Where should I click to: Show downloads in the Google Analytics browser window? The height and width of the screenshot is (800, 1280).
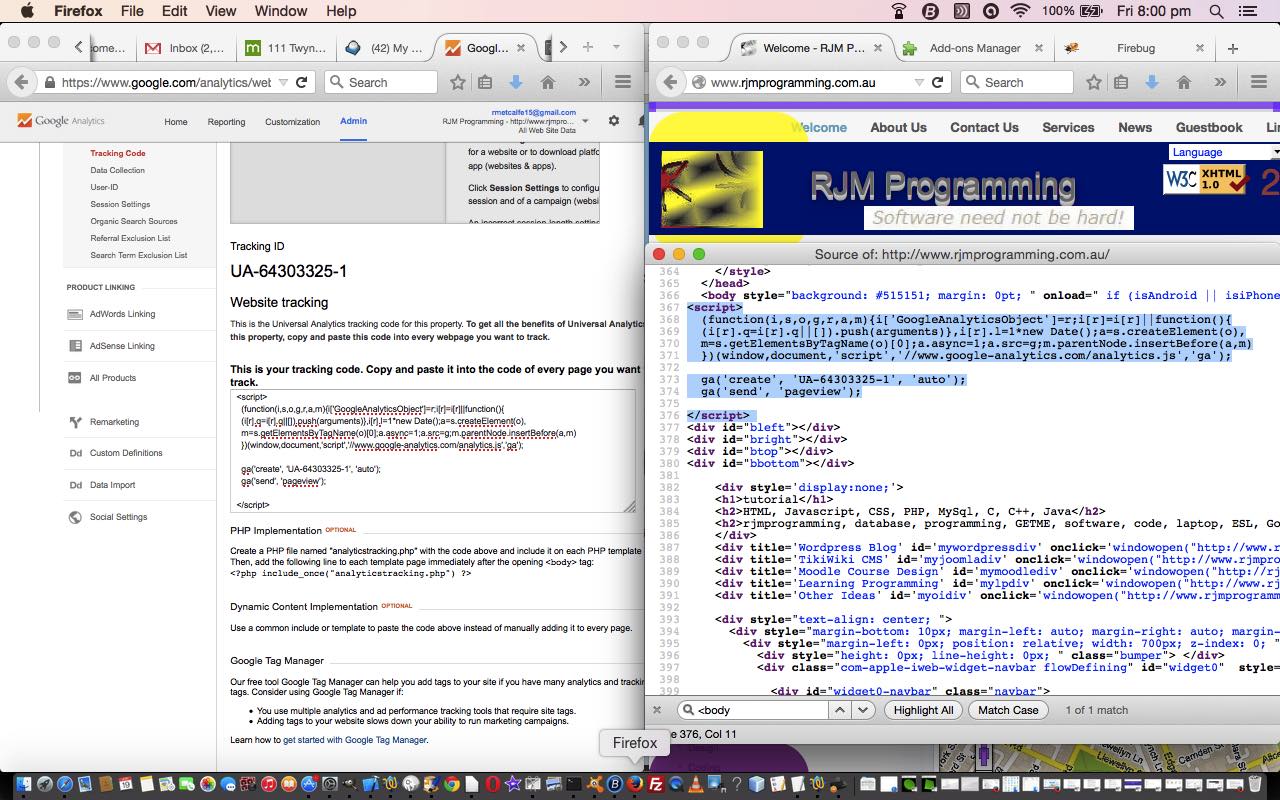click(x=516, y=82)
